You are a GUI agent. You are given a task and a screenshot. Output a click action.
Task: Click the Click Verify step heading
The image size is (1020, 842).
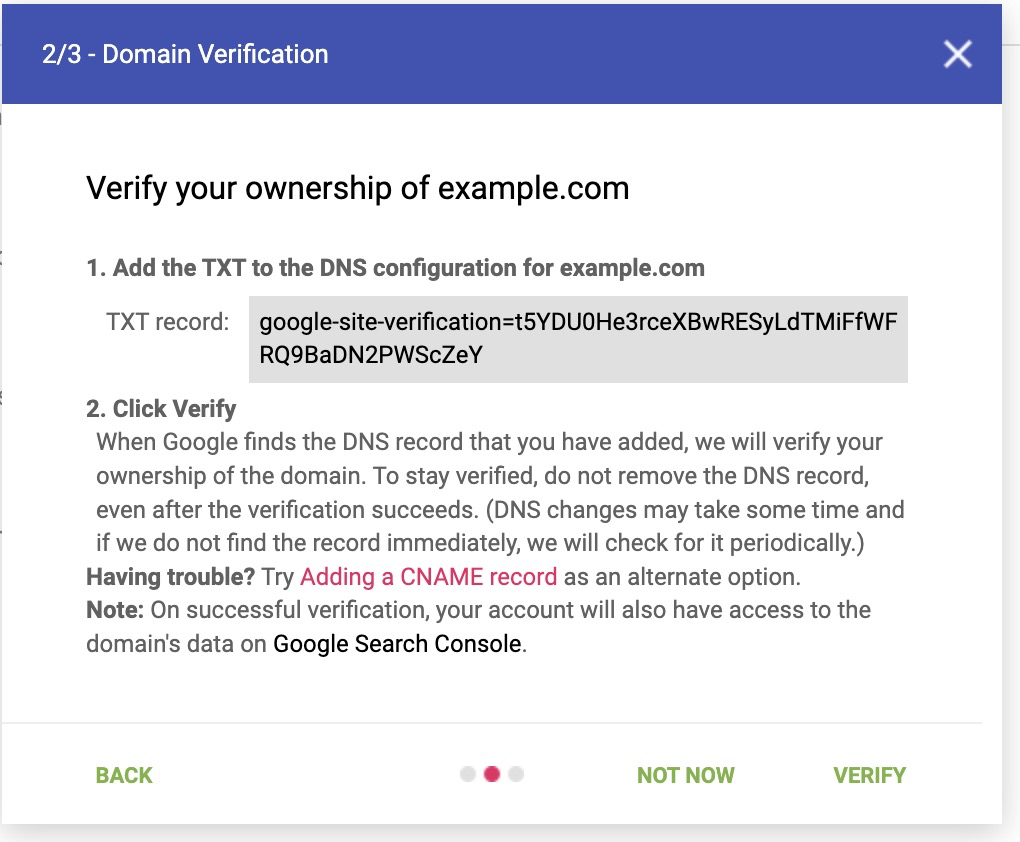coord(160,408)
